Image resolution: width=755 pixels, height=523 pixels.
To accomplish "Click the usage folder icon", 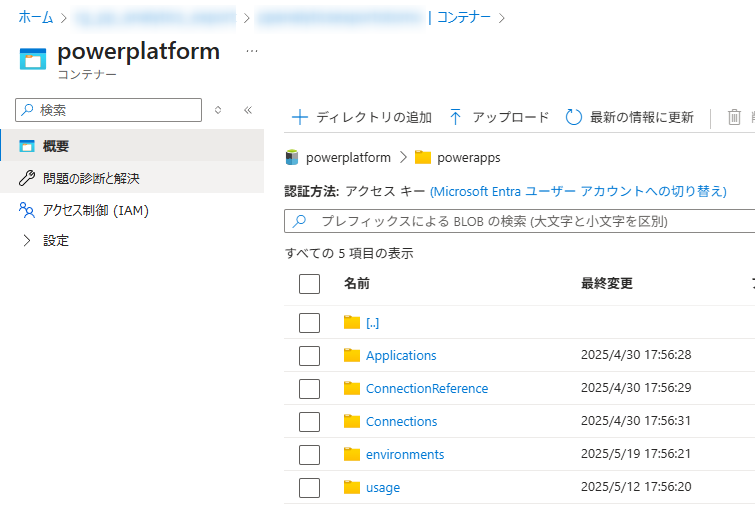I will pos(352,487).
